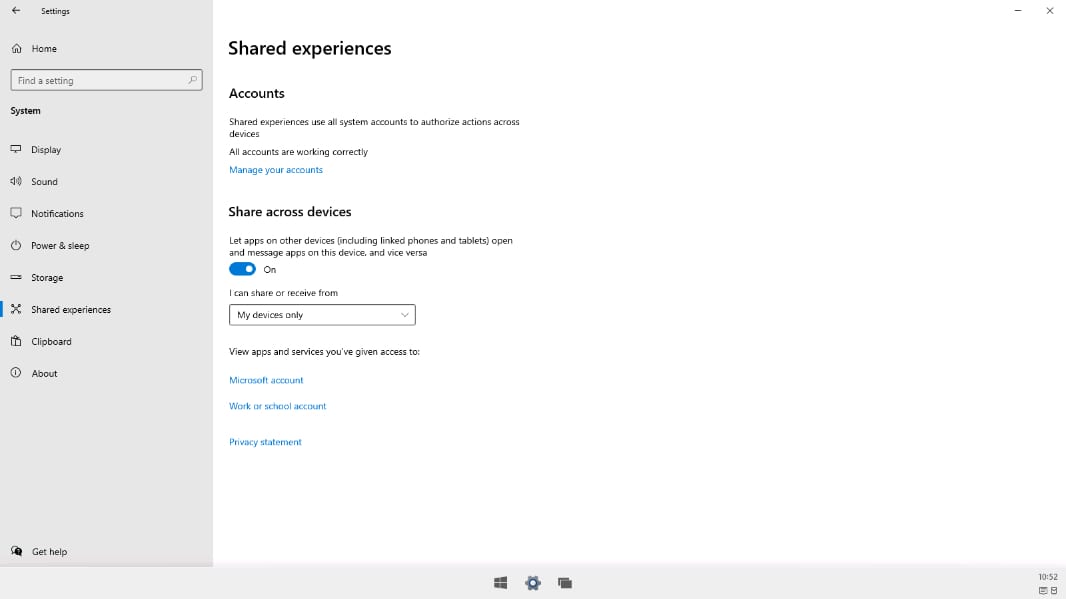Viewport: 1066px width, 599px height.
Task: Click the Clipboard icon in sidebar
Action: tap(16, 341)
